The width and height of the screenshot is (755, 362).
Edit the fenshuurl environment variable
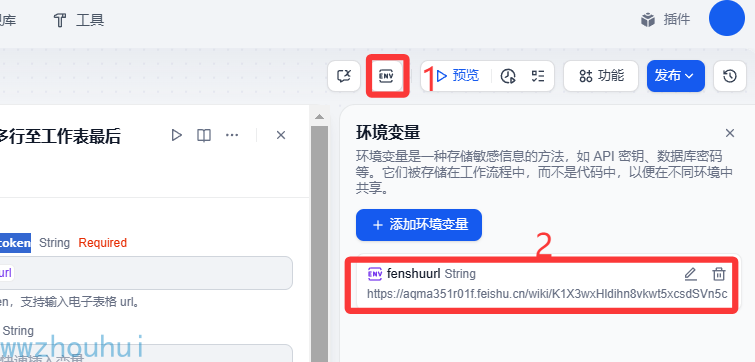tap(690, 274)
